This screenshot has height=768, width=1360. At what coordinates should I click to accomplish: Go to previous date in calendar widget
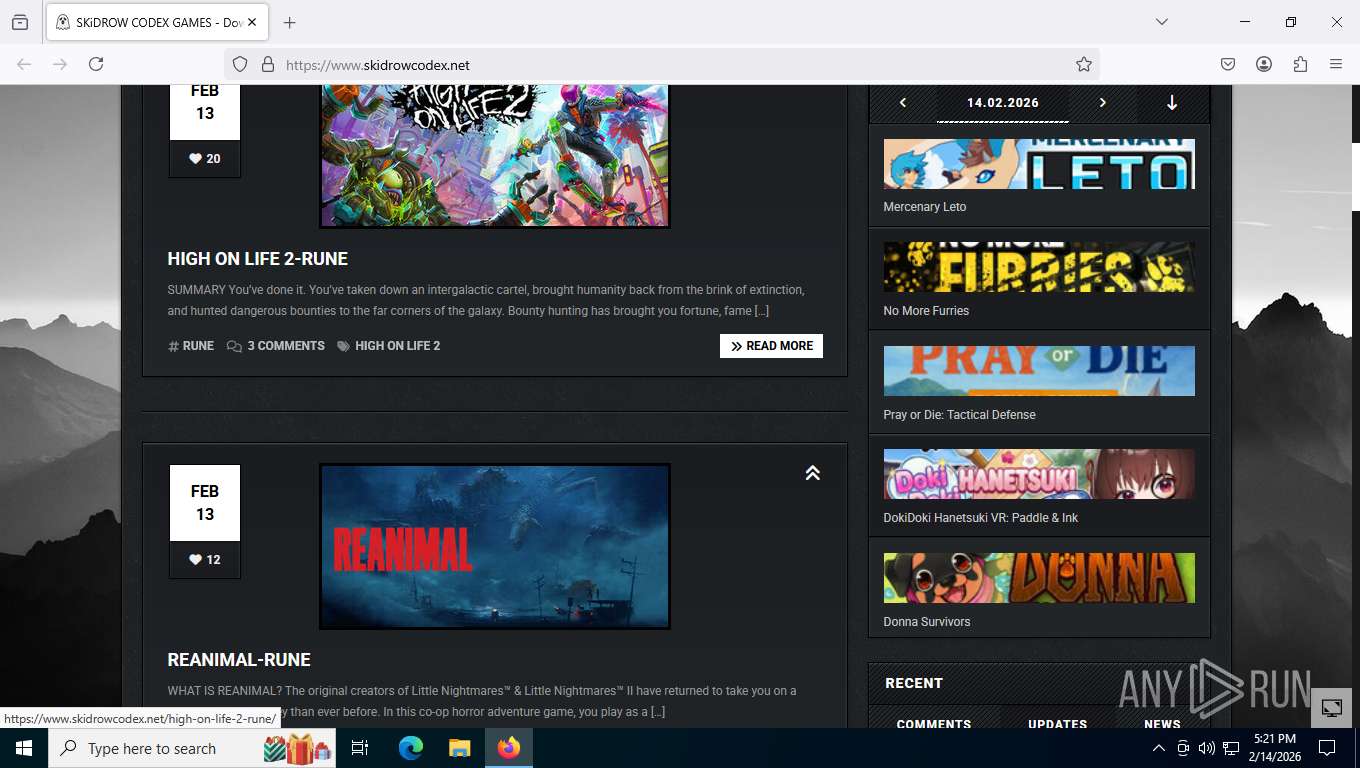[x=903, y=103]
